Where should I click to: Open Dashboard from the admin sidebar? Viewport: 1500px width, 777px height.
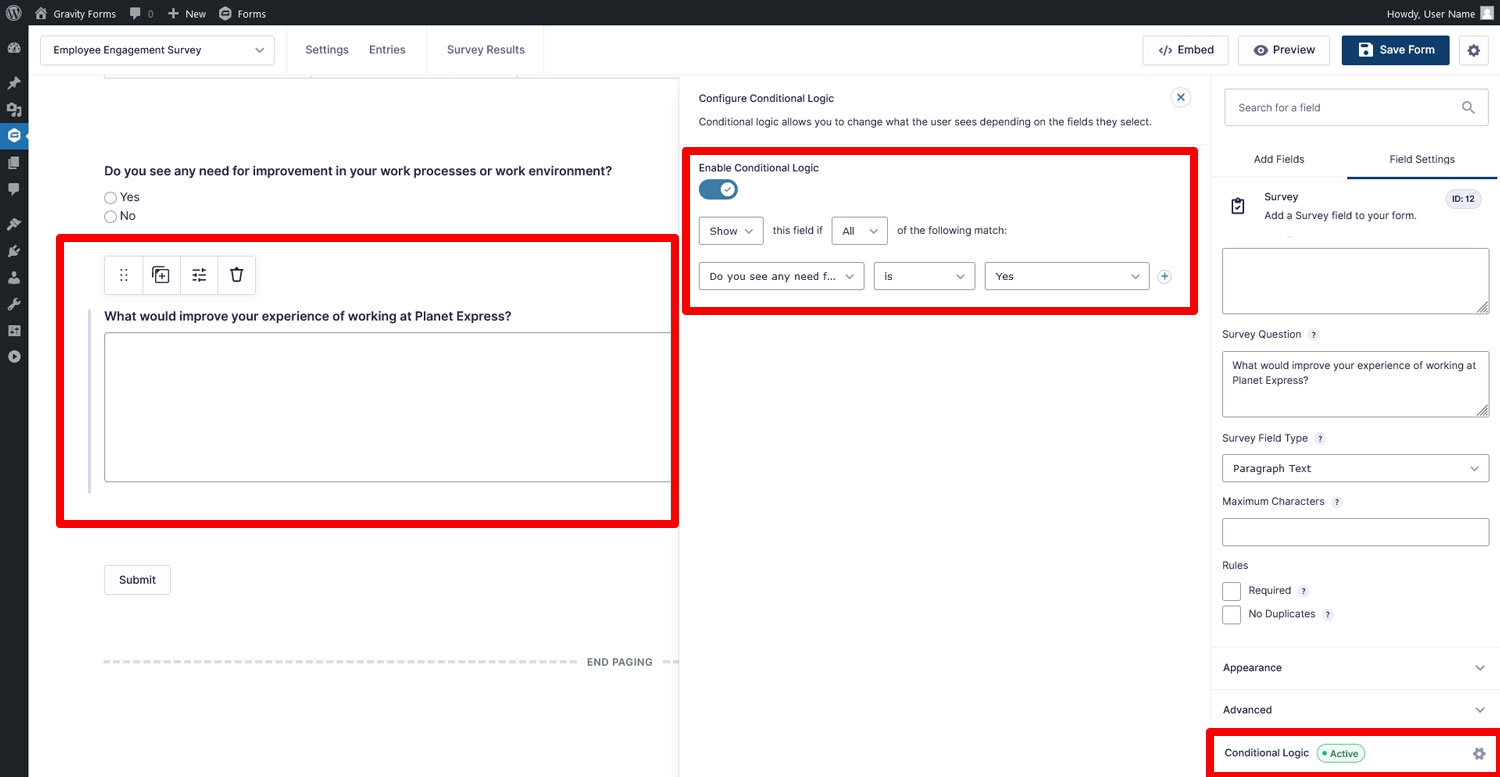click(x=14, y=48)
